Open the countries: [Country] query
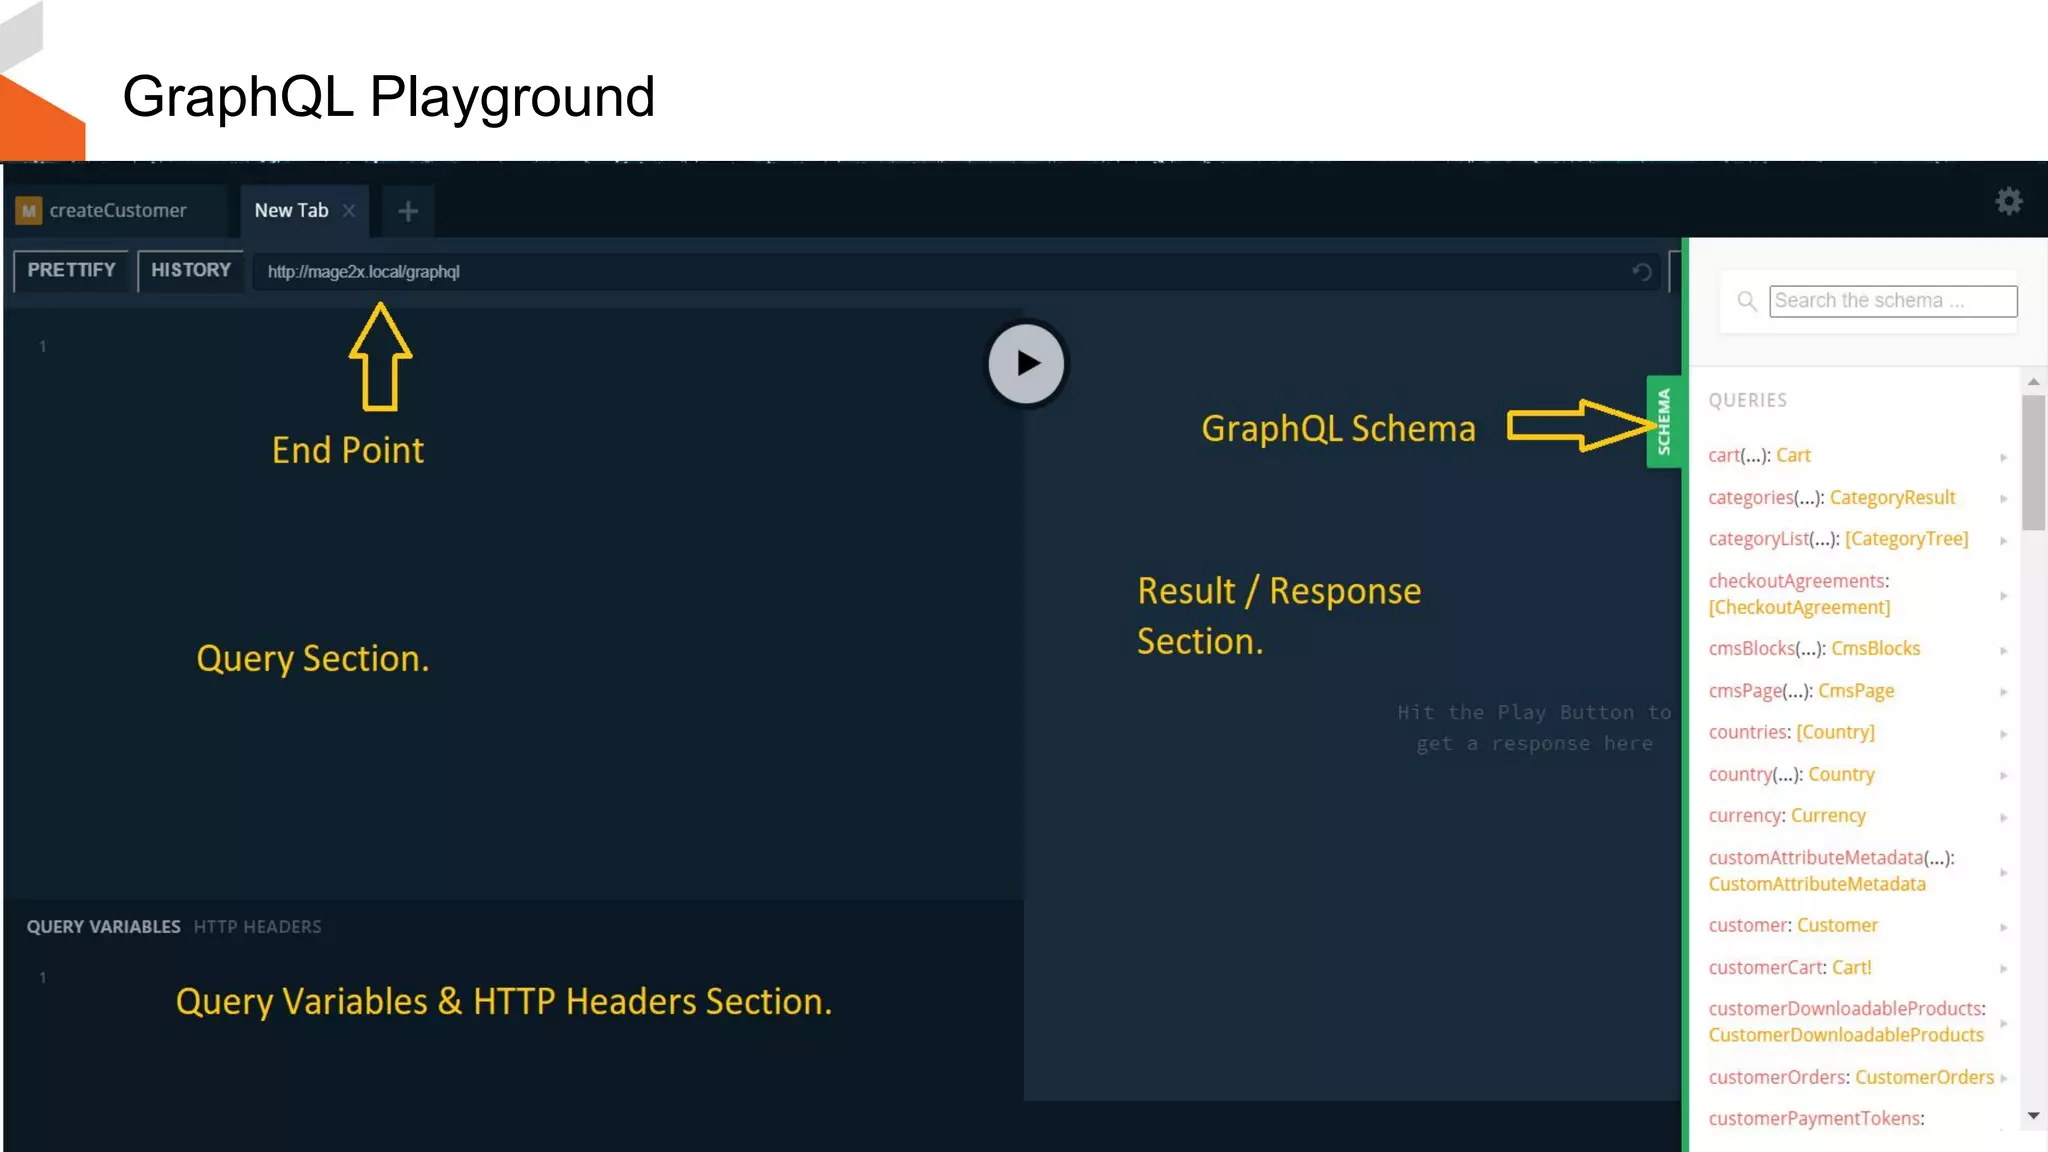The height and width of the screenshot is (1152, 2048). coord(1791,732)
